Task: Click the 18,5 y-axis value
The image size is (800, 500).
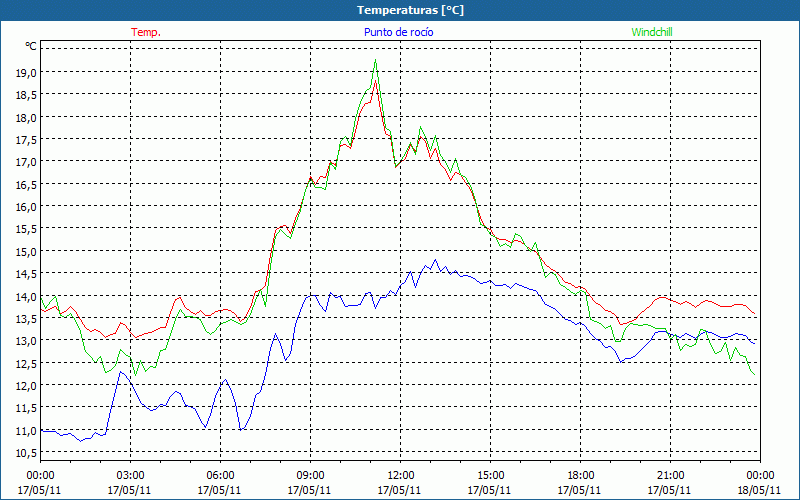Action: 27,95
